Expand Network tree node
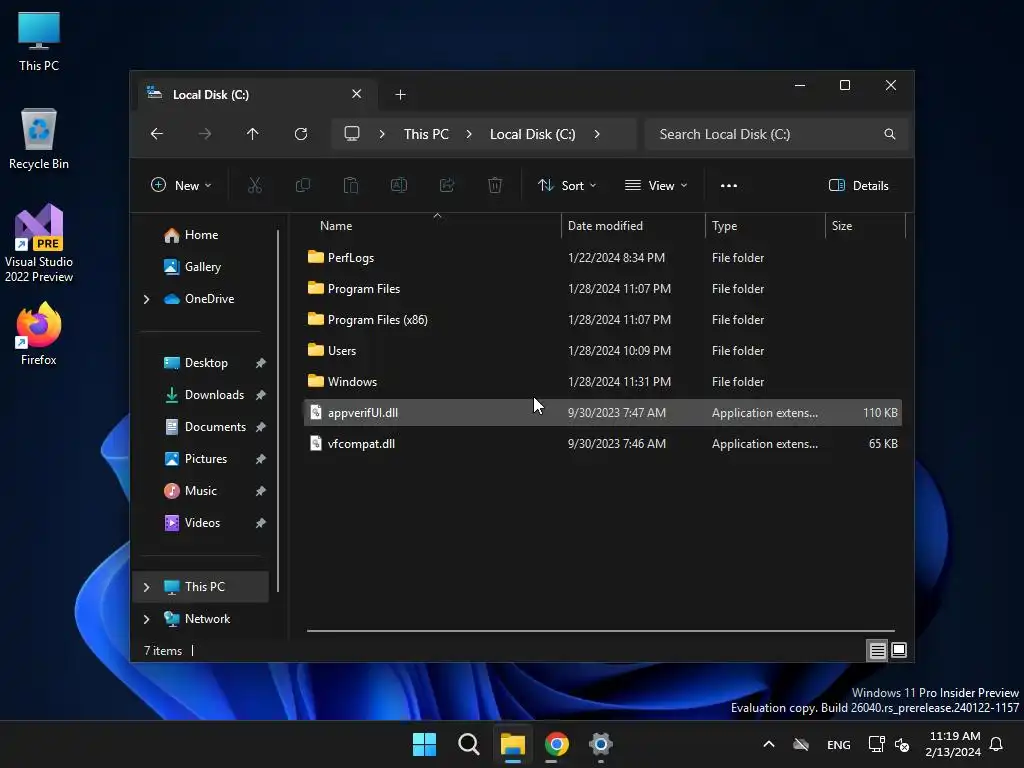The width and height of the screenshot is (1024, 768). coord(146,619)
